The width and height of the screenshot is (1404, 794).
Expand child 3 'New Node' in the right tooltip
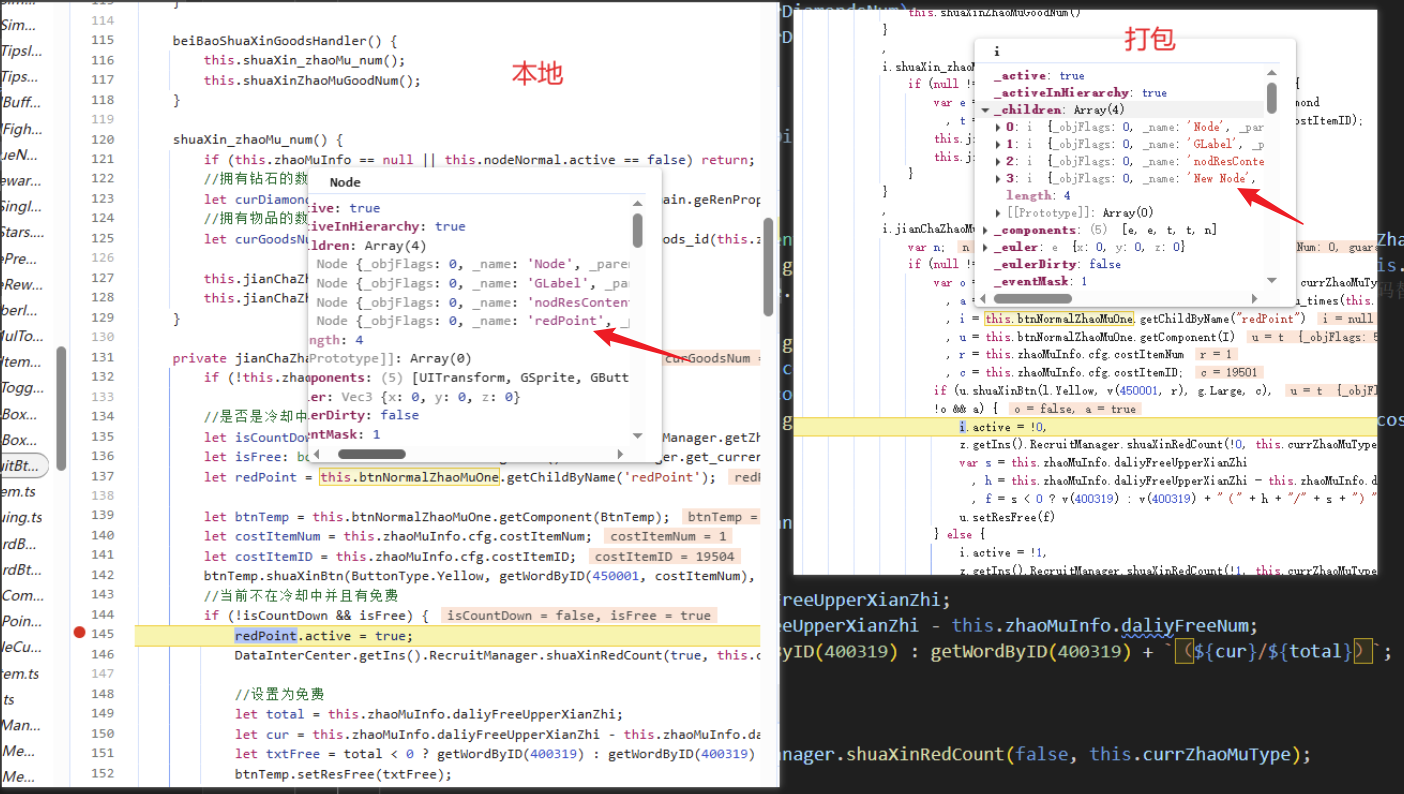998,178
